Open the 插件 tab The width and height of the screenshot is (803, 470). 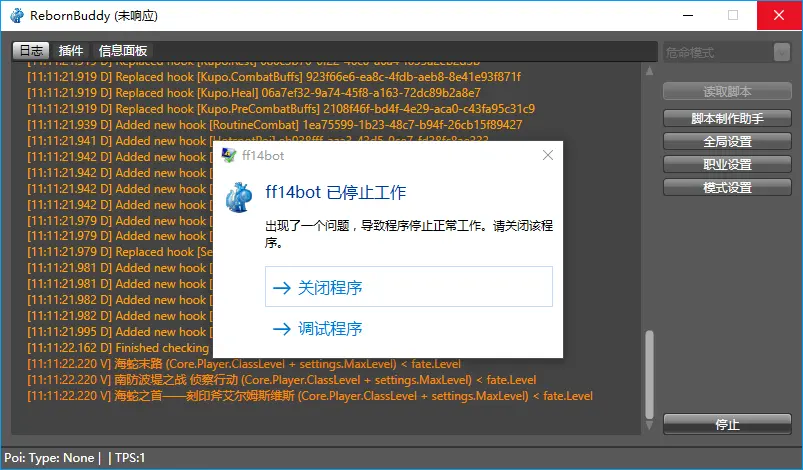pyautogui.click(x=71, y=51)
